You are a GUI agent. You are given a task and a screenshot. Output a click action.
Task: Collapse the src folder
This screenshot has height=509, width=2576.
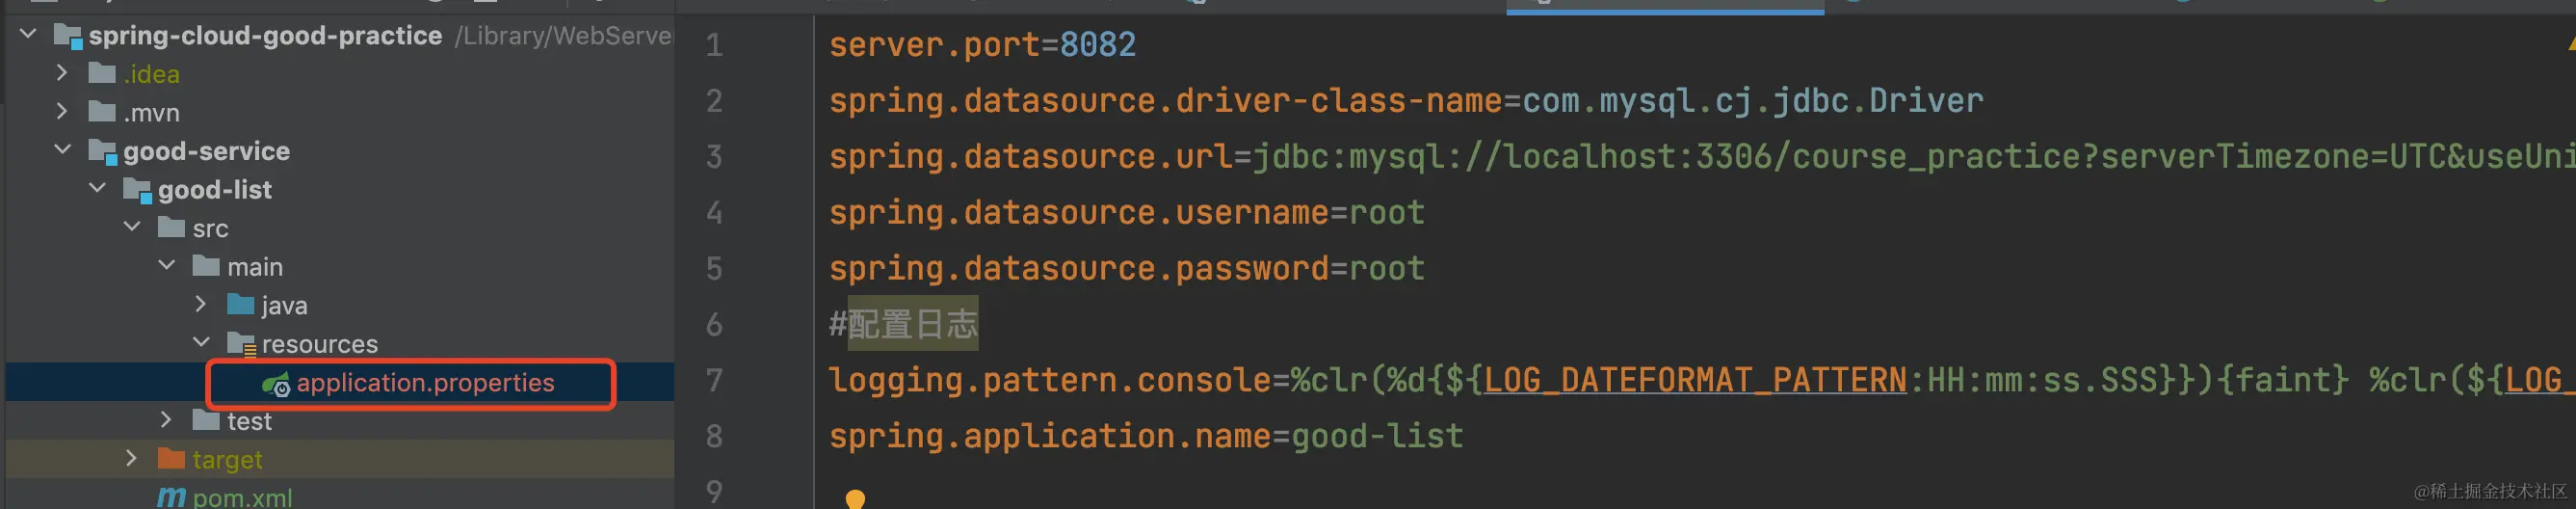click(x=131, y=227)
